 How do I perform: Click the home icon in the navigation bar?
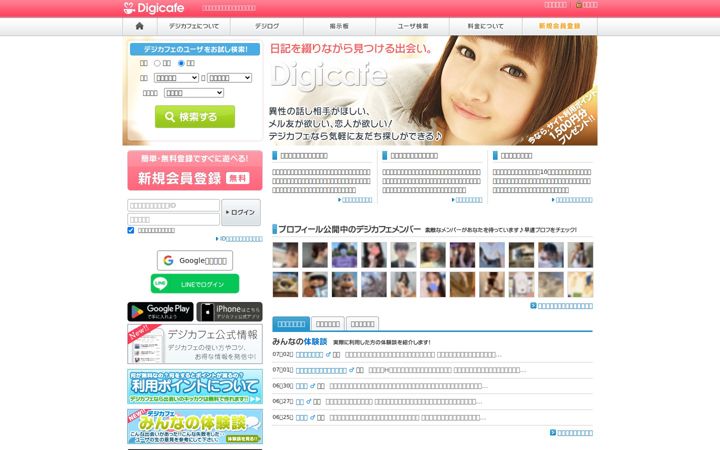pyautogui.click(x=140, y=26)
